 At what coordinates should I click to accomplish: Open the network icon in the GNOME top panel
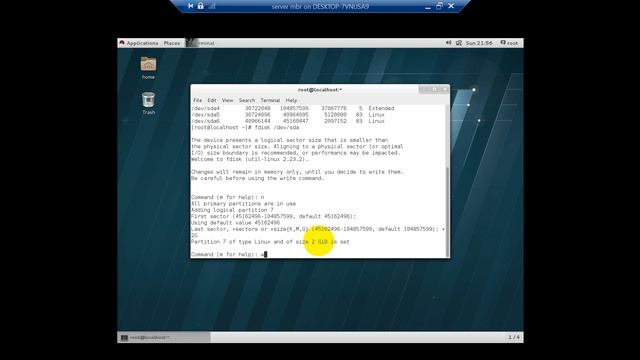coord(459,43)
